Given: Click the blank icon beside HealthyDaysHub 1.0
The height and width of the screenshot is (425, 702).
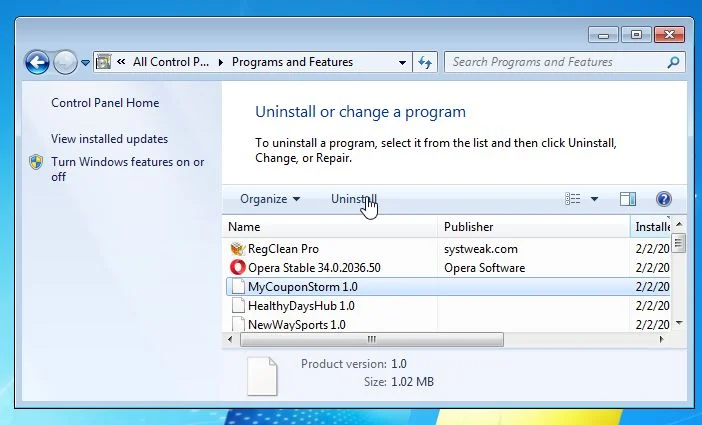Looking at the screenshot, I should pyautogui.click(x=238, y=305).
